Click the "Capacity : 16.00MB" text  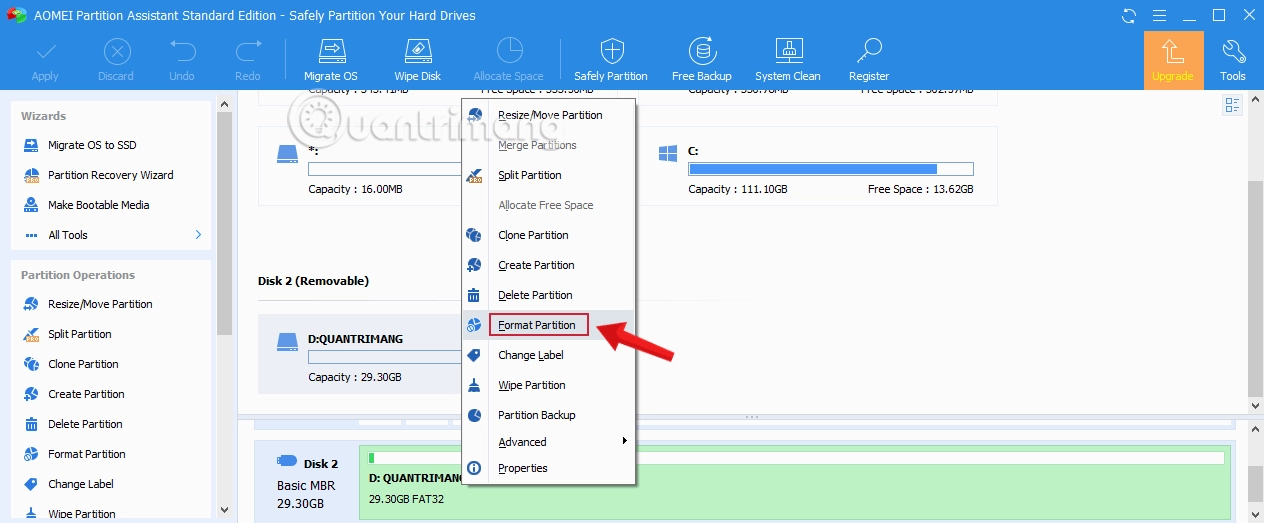[x=355, y=189]
